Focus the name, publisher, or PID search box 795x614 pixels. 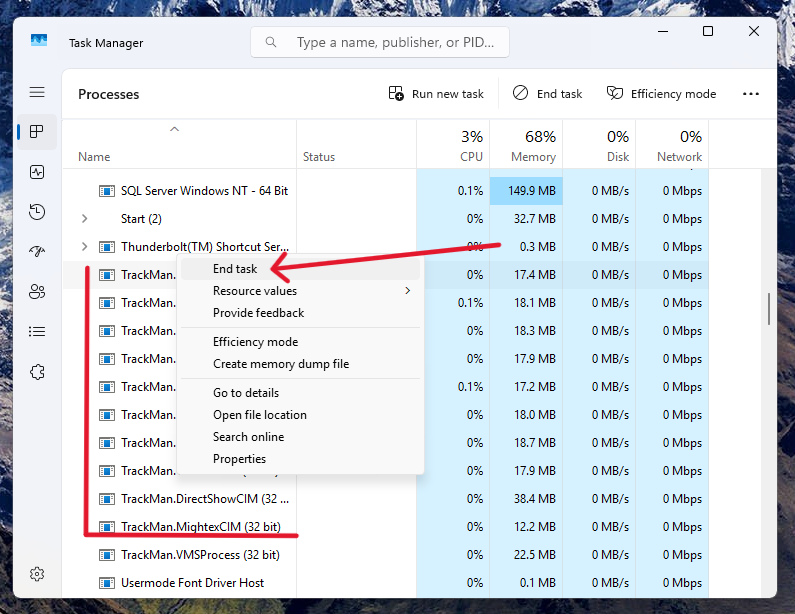tap(380, 42)
